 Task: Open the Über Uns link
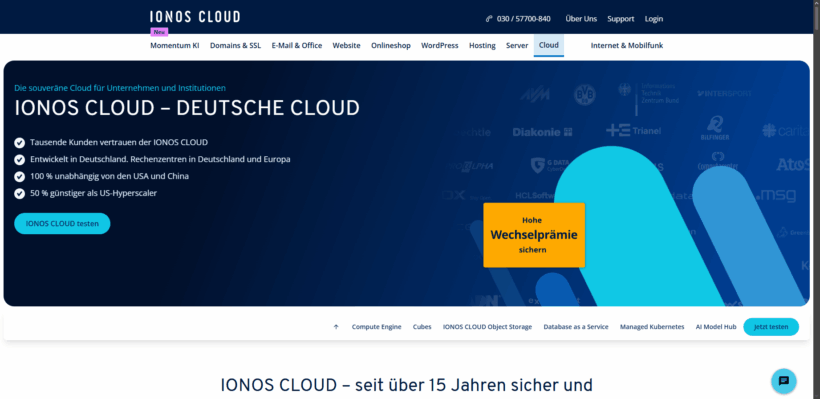(581, 19)
